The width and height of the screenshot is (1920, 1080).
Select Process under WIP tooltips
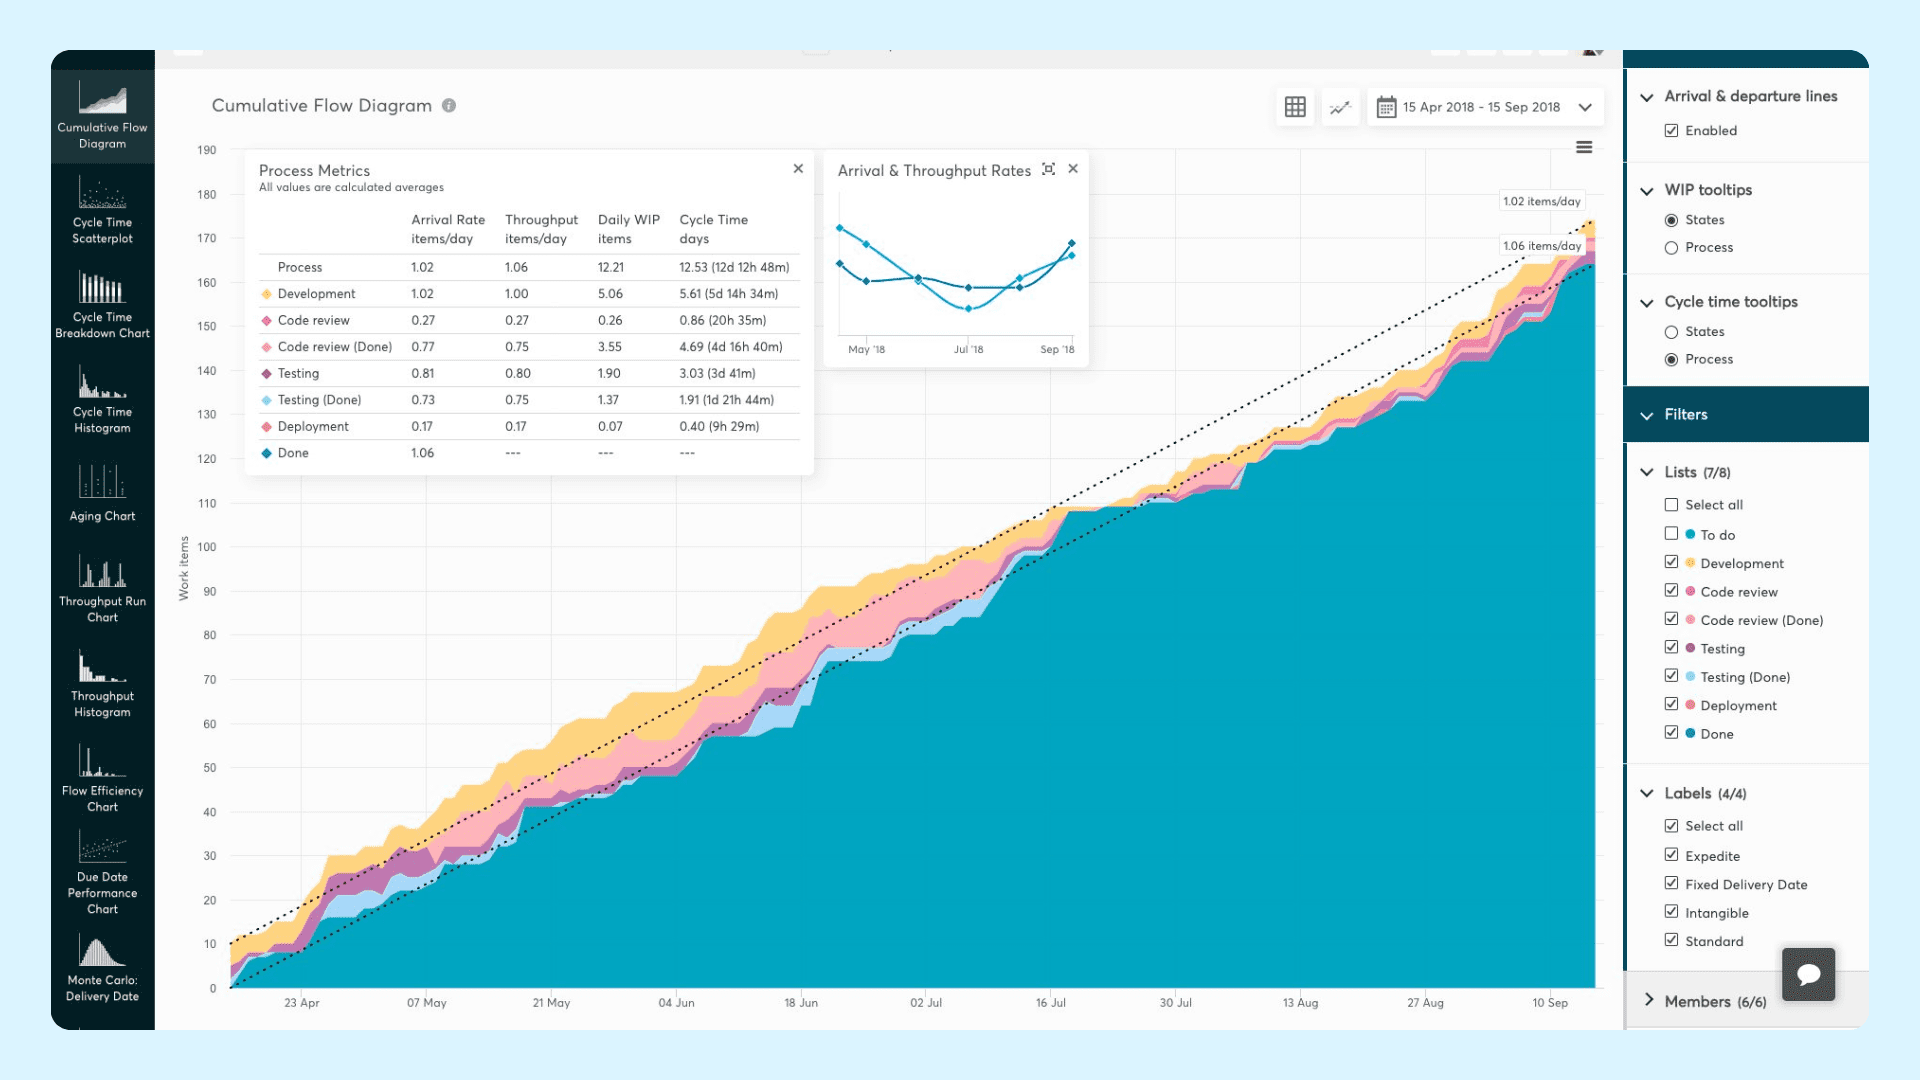click(x=1671, y=248)
